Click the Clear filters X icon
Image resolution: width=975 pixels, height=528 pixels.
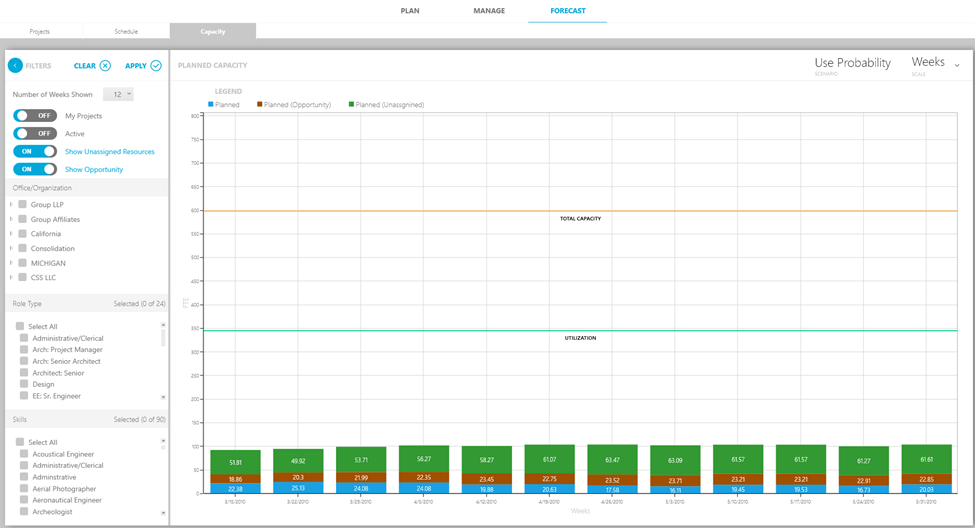point(105,66)
